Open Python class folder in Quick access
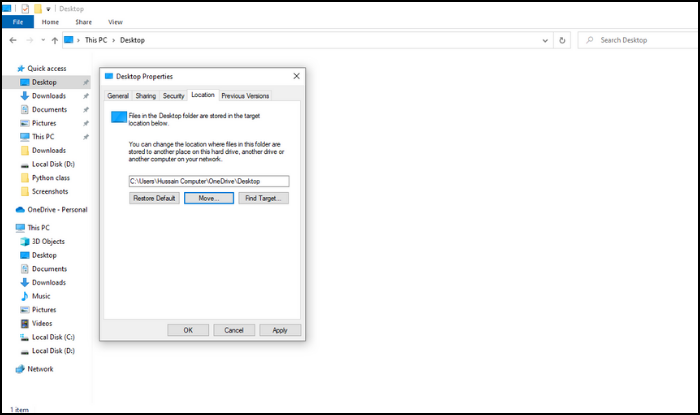The height and width of the screenshot is (415, 700). (52, 176)
